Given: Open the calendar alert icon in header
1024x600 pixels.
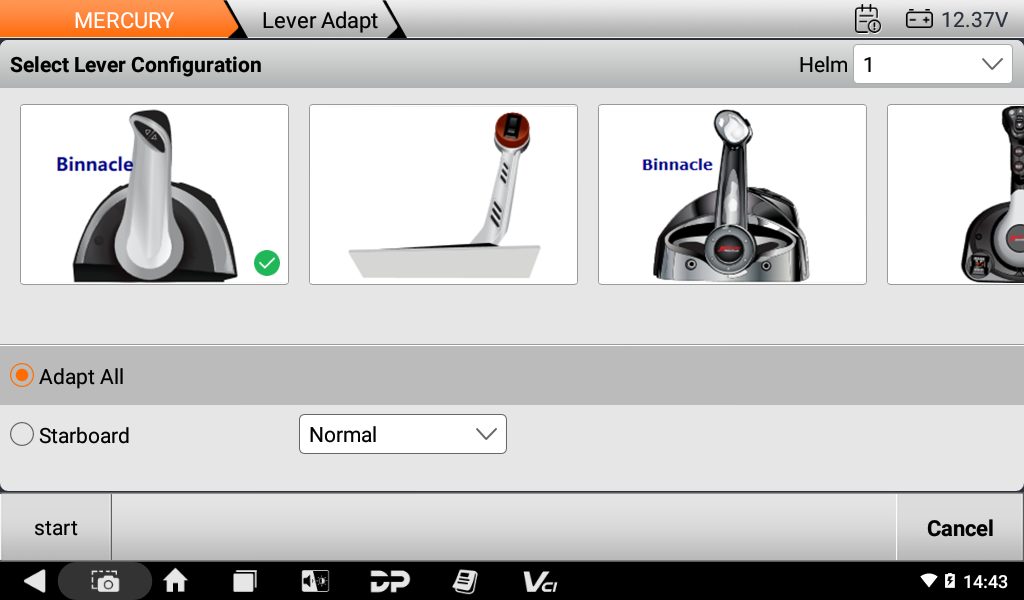Looking at the screenshot, I should (x=867, y=19).
